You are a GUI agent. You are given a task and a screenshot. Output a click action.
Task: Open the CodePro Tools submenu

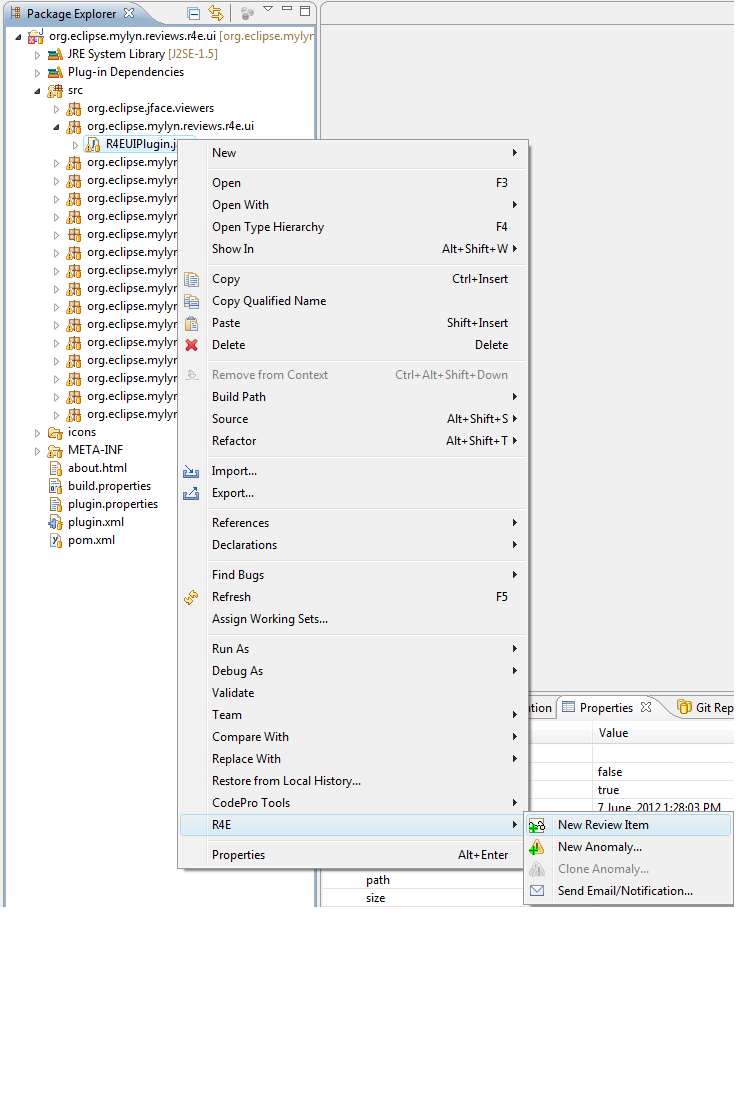click(353, 803)
